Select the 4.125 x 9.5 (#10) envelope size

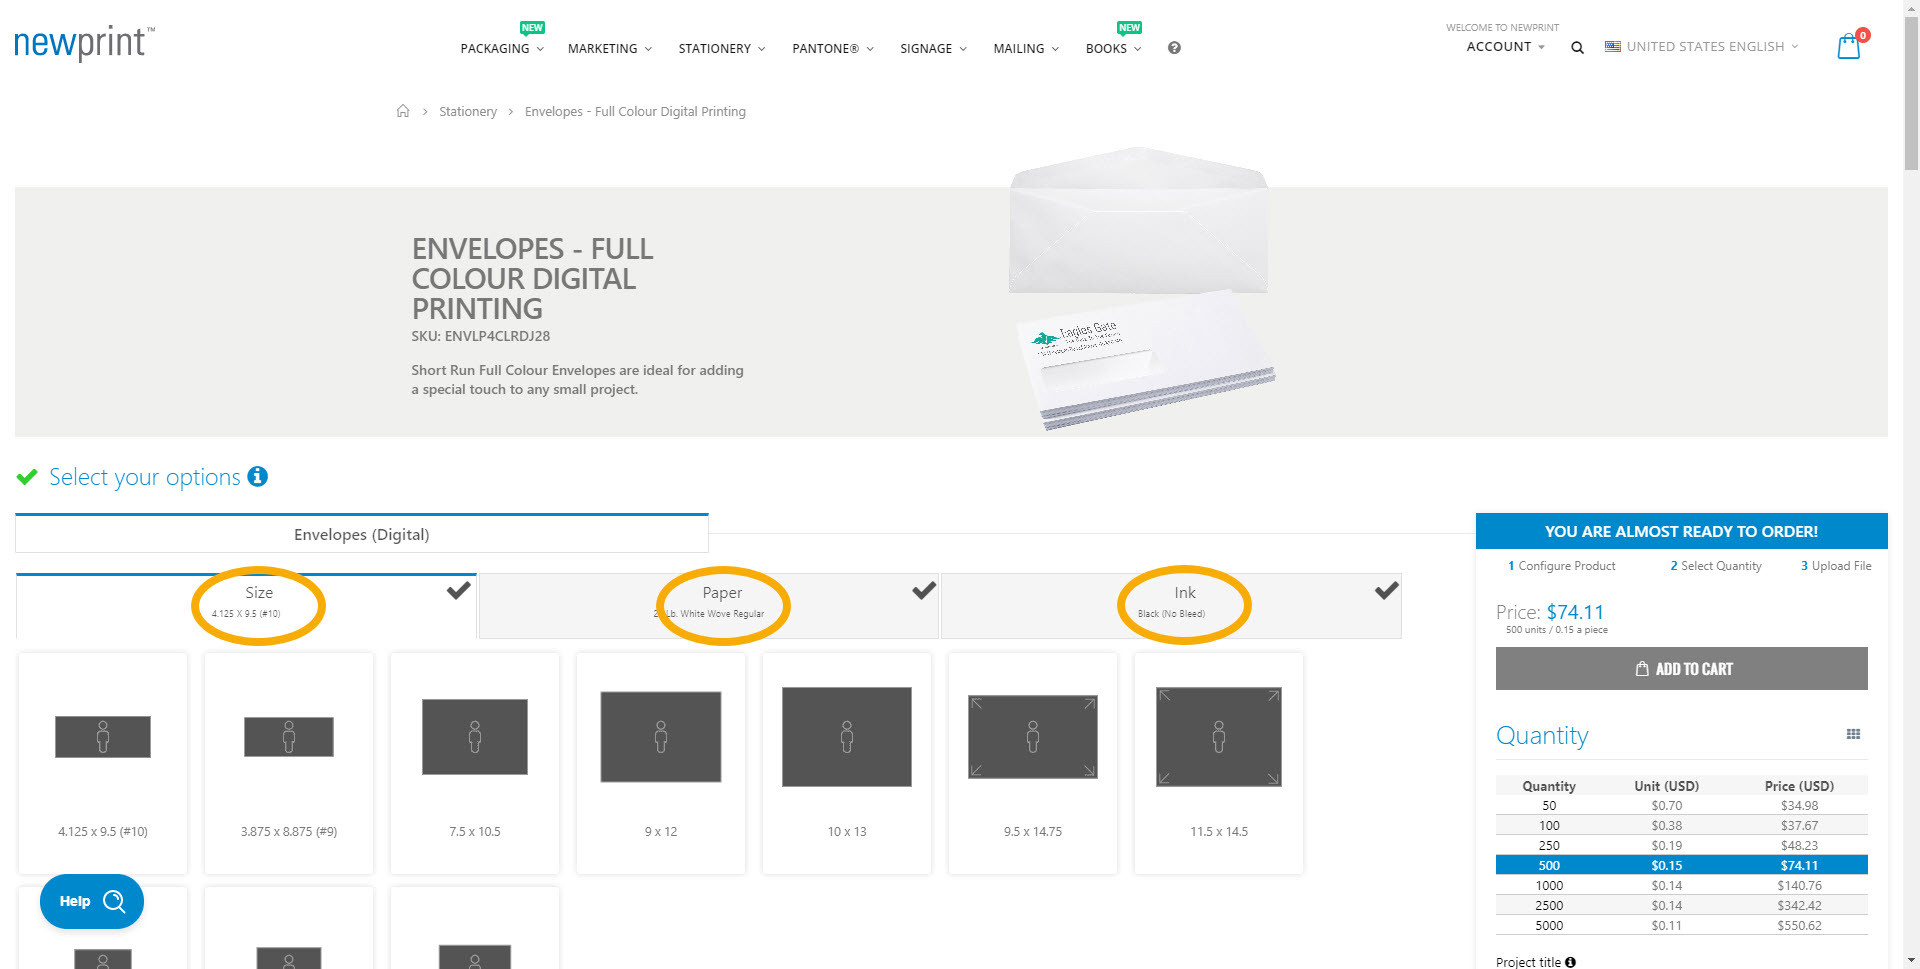coord(103,763)
